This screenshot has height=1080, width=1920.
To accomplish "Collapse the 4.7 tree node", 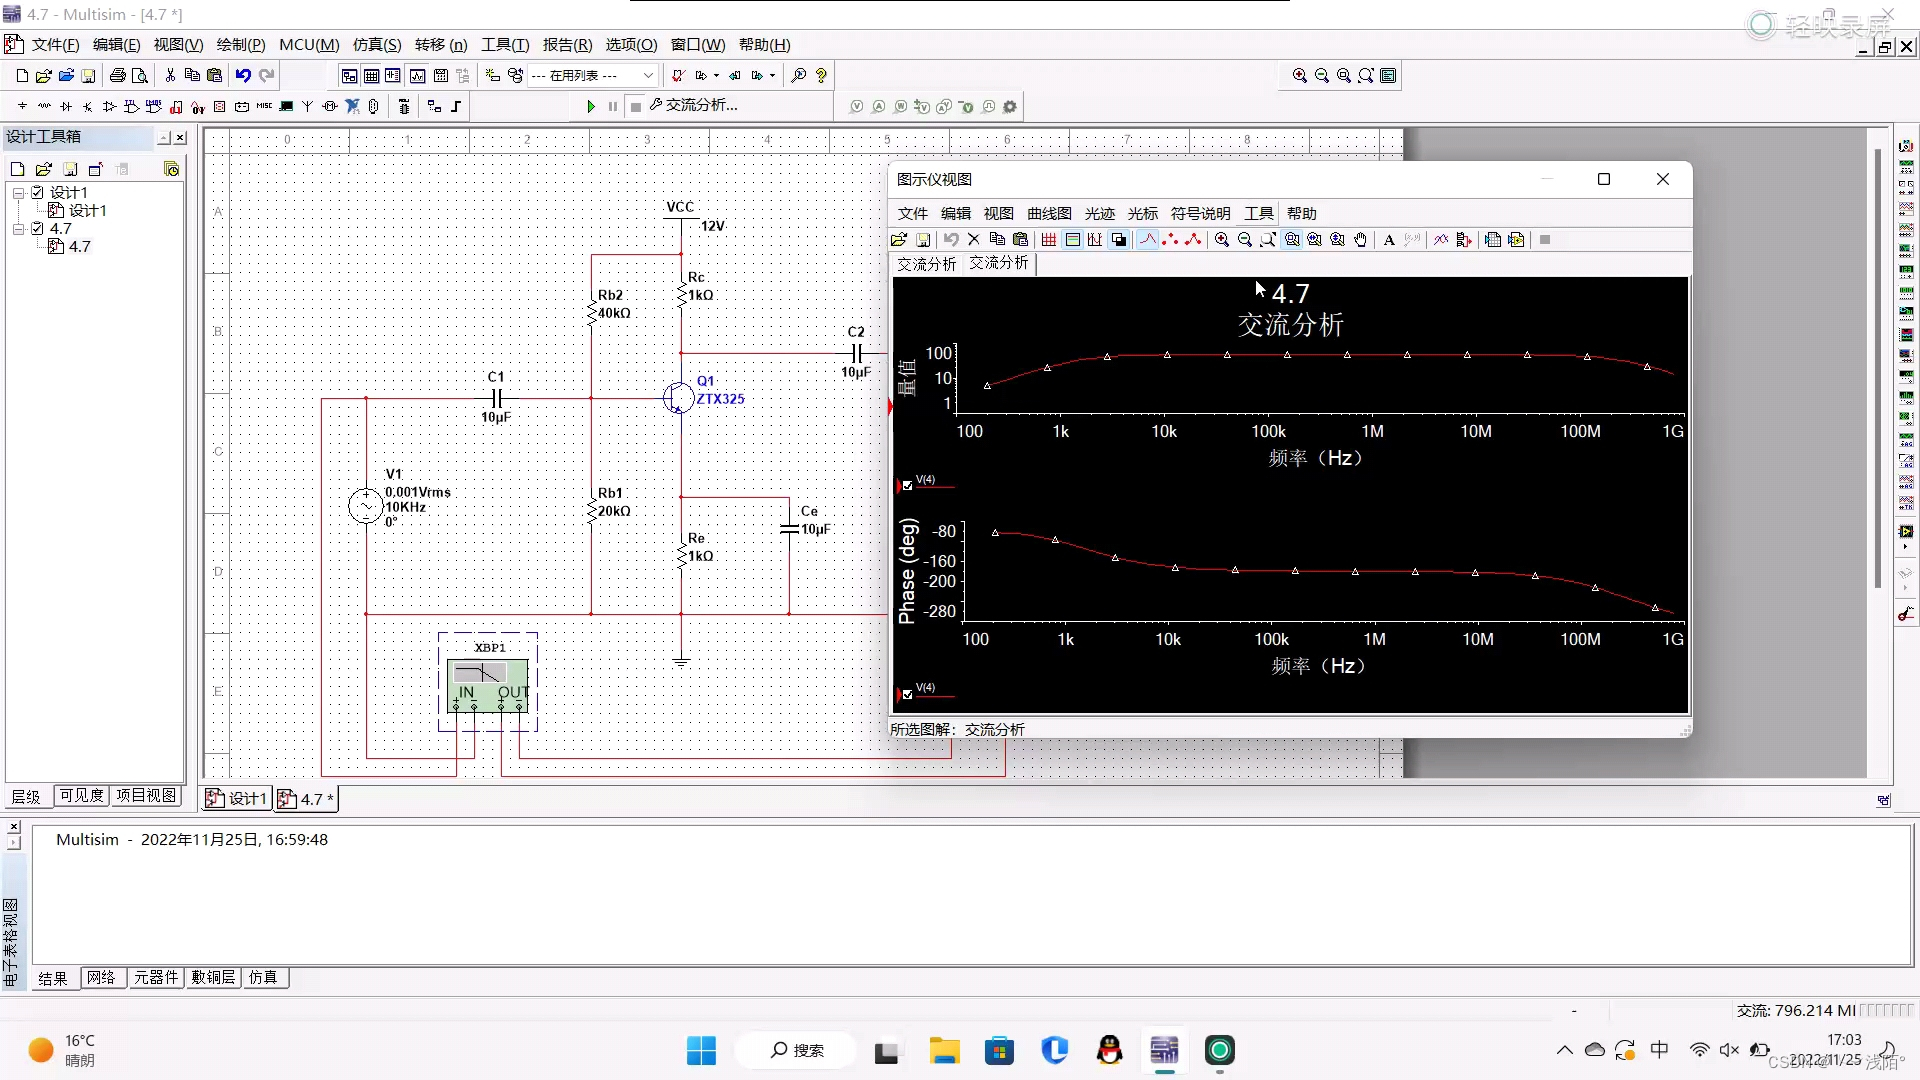I will click(x=17, y=229).
